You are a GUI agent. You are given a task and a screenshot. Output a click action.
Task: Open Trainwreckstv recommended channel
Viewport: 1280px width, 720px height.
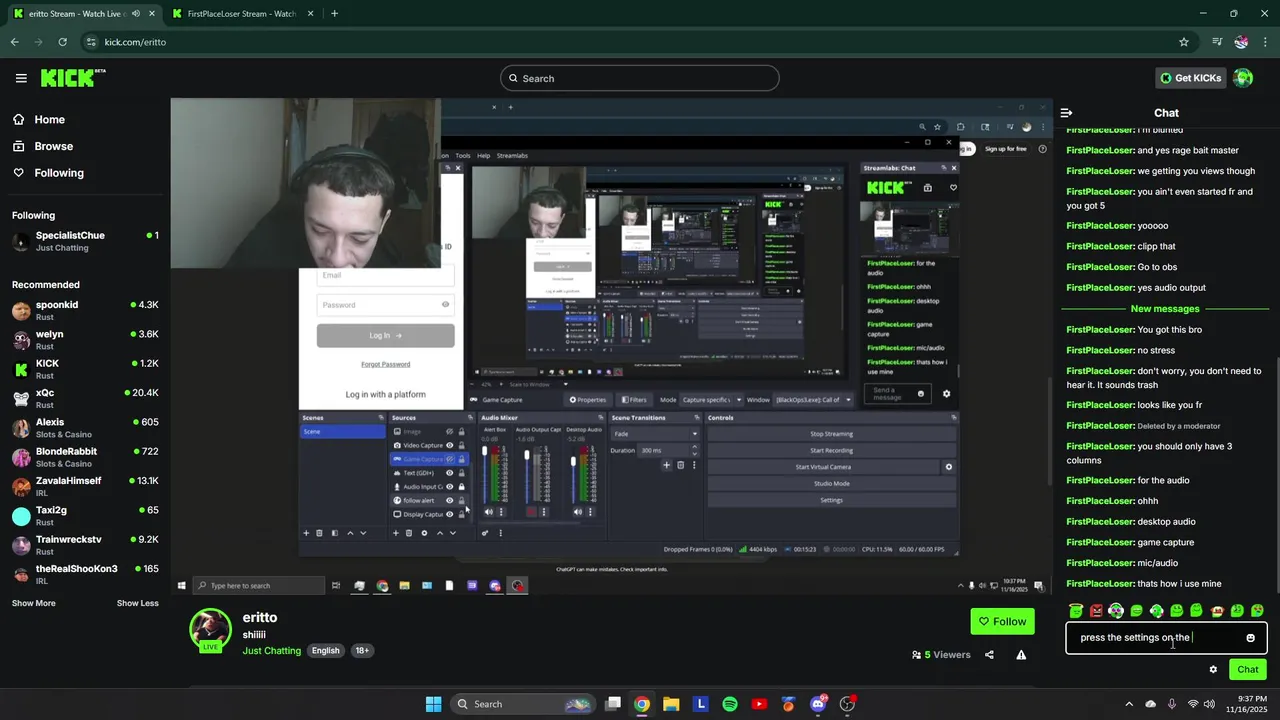[x=85, y=545]
